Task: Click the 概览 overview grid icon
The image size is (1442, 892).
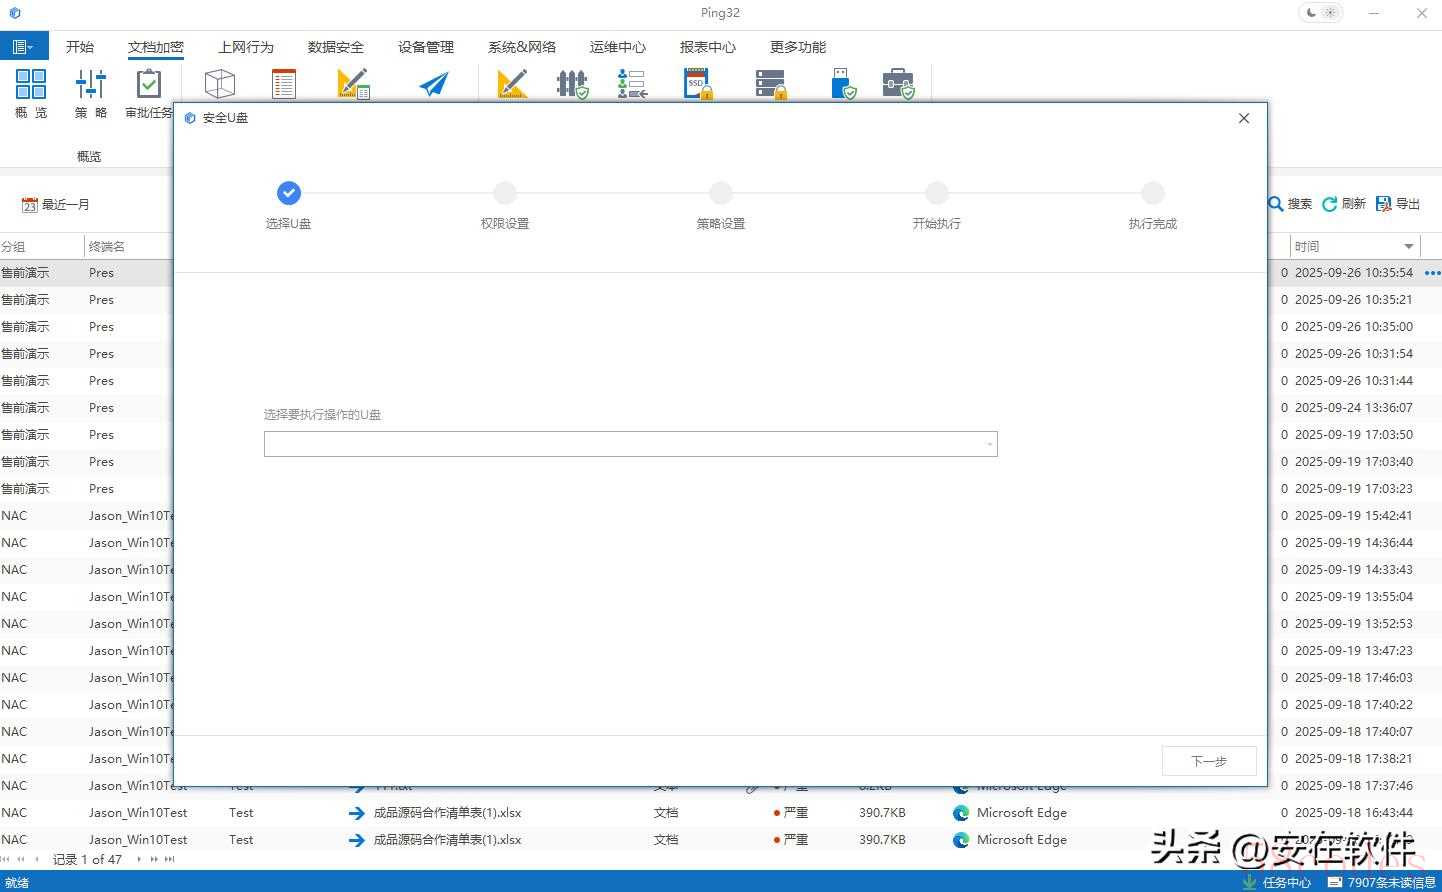Action: click(31, 84)
